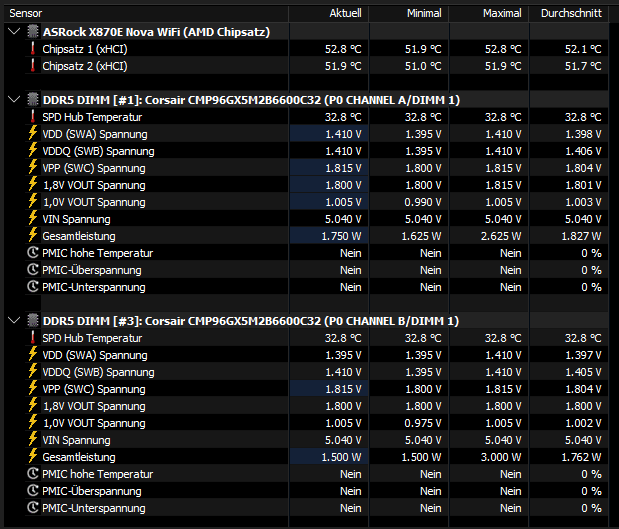Click the lightning icon of DIMM #1 Gesamtleistung
The image size is (619, 529).
coord(33,235)
